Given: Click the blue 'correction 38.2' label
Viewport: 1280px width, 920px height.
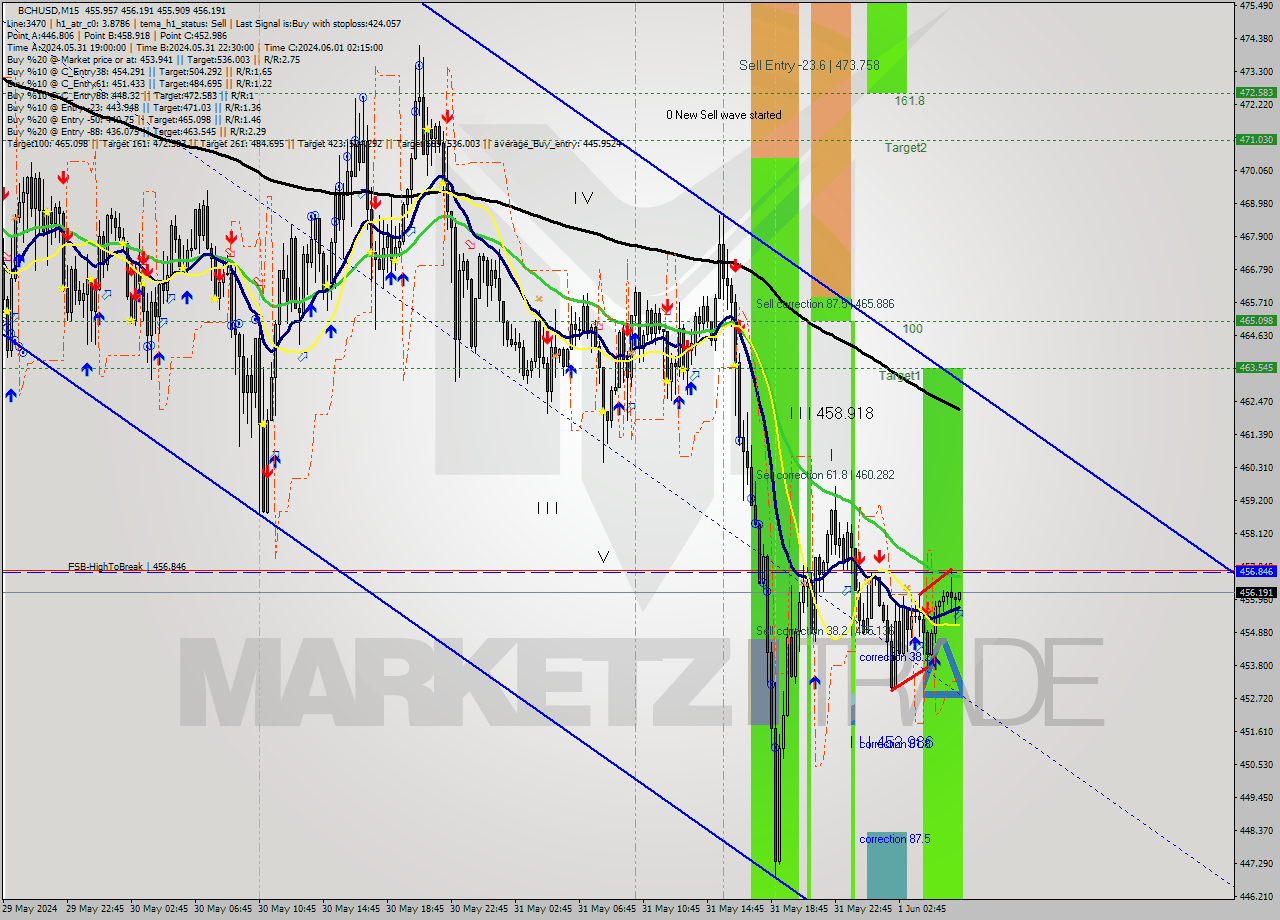Looking at the screenshot, I should pyautogui.click(x=895, y=657).
